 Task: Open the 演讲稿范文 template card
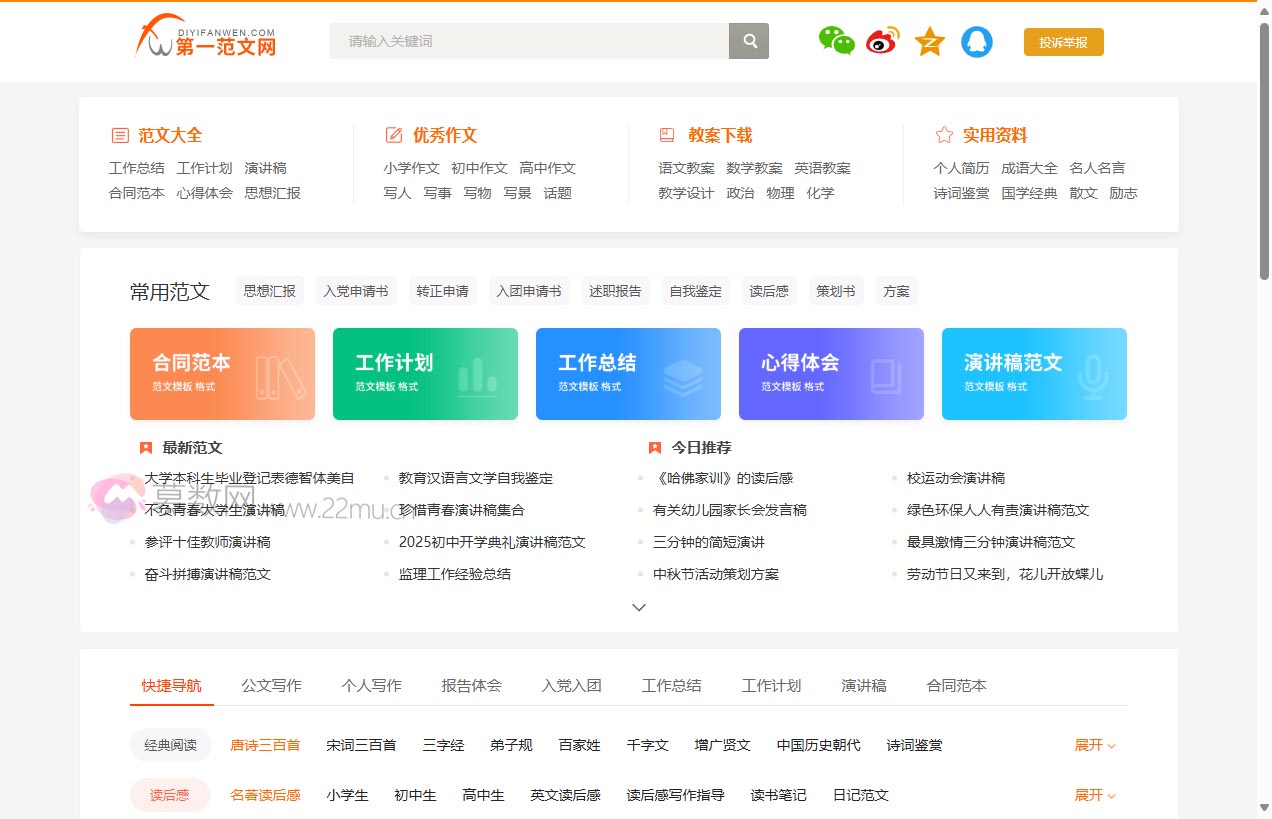pos(1034,373)
